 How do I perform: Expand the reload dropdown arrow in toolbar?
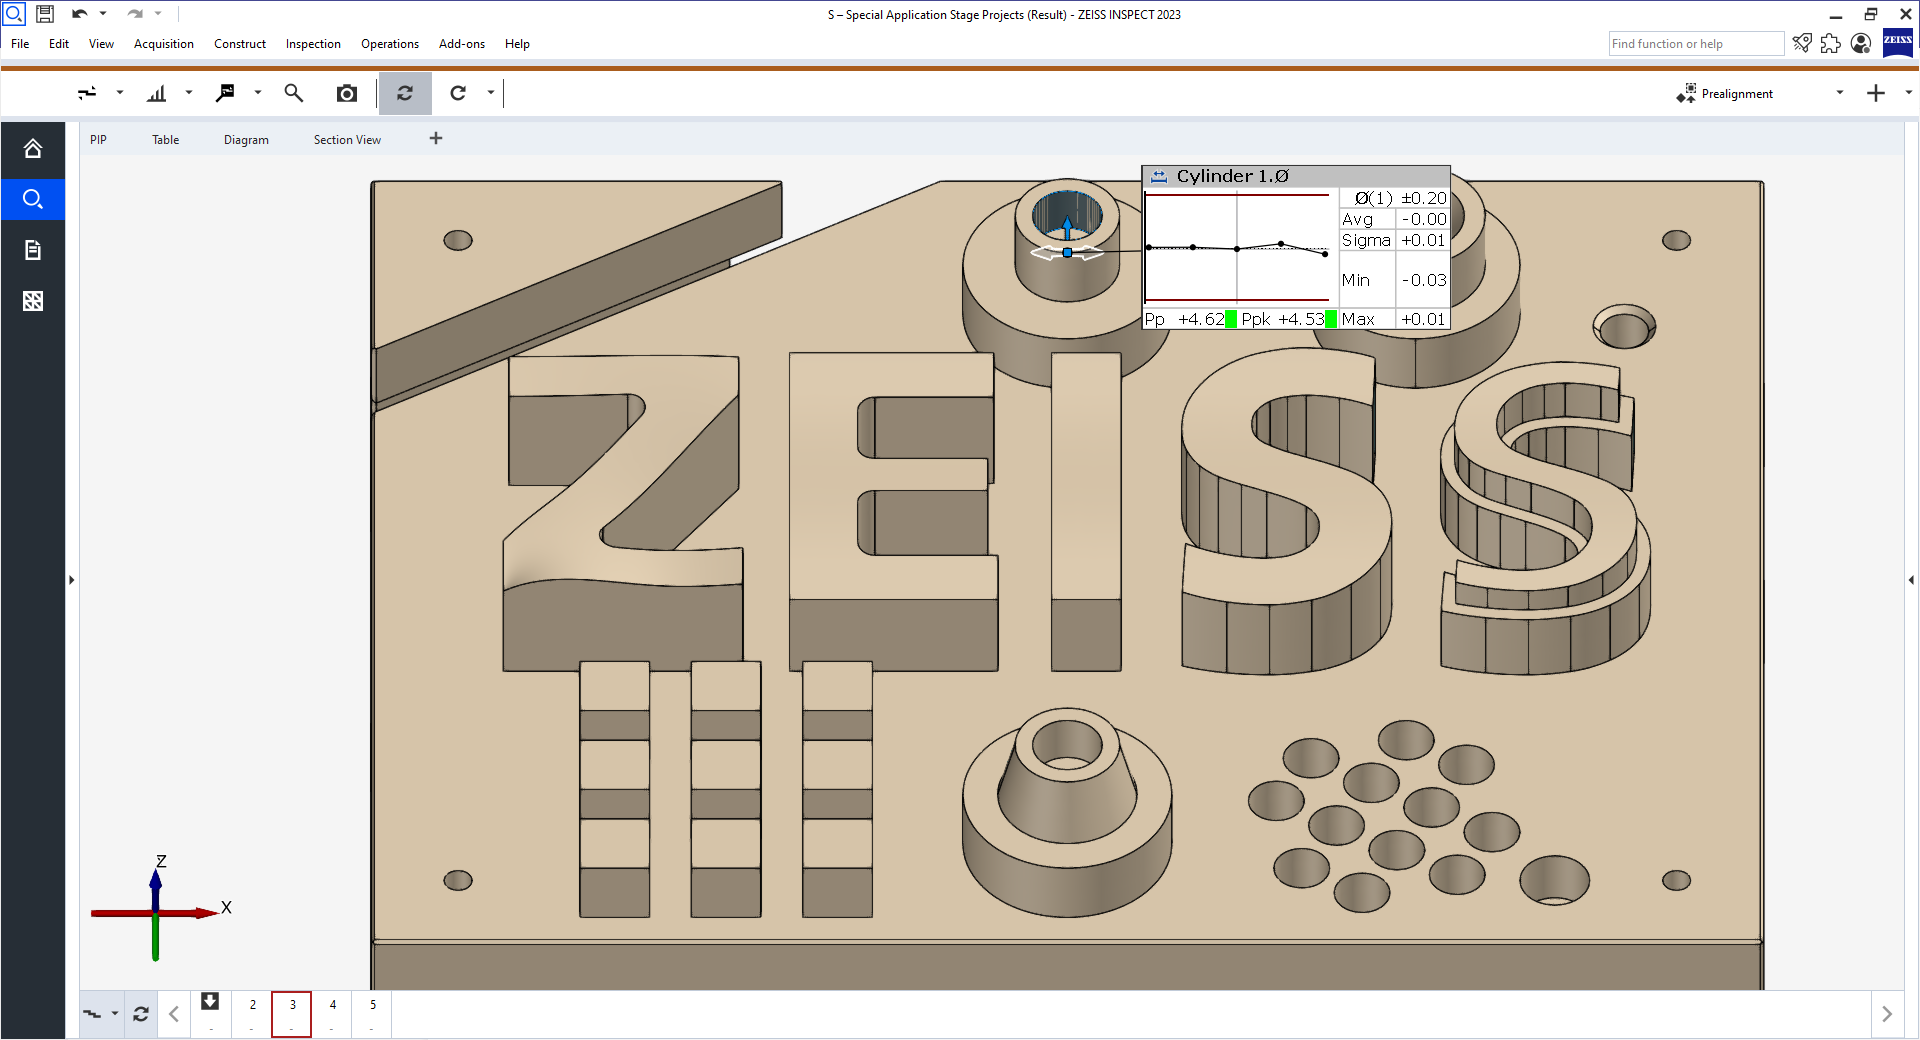tap(490, 93)
